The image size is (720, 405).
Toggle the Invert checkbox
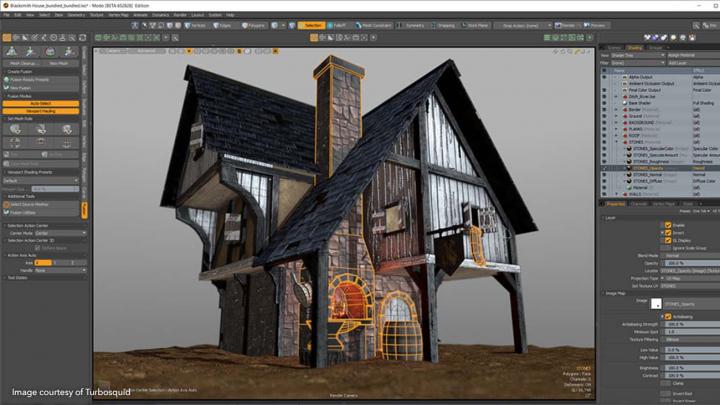(x=668, y=233)
